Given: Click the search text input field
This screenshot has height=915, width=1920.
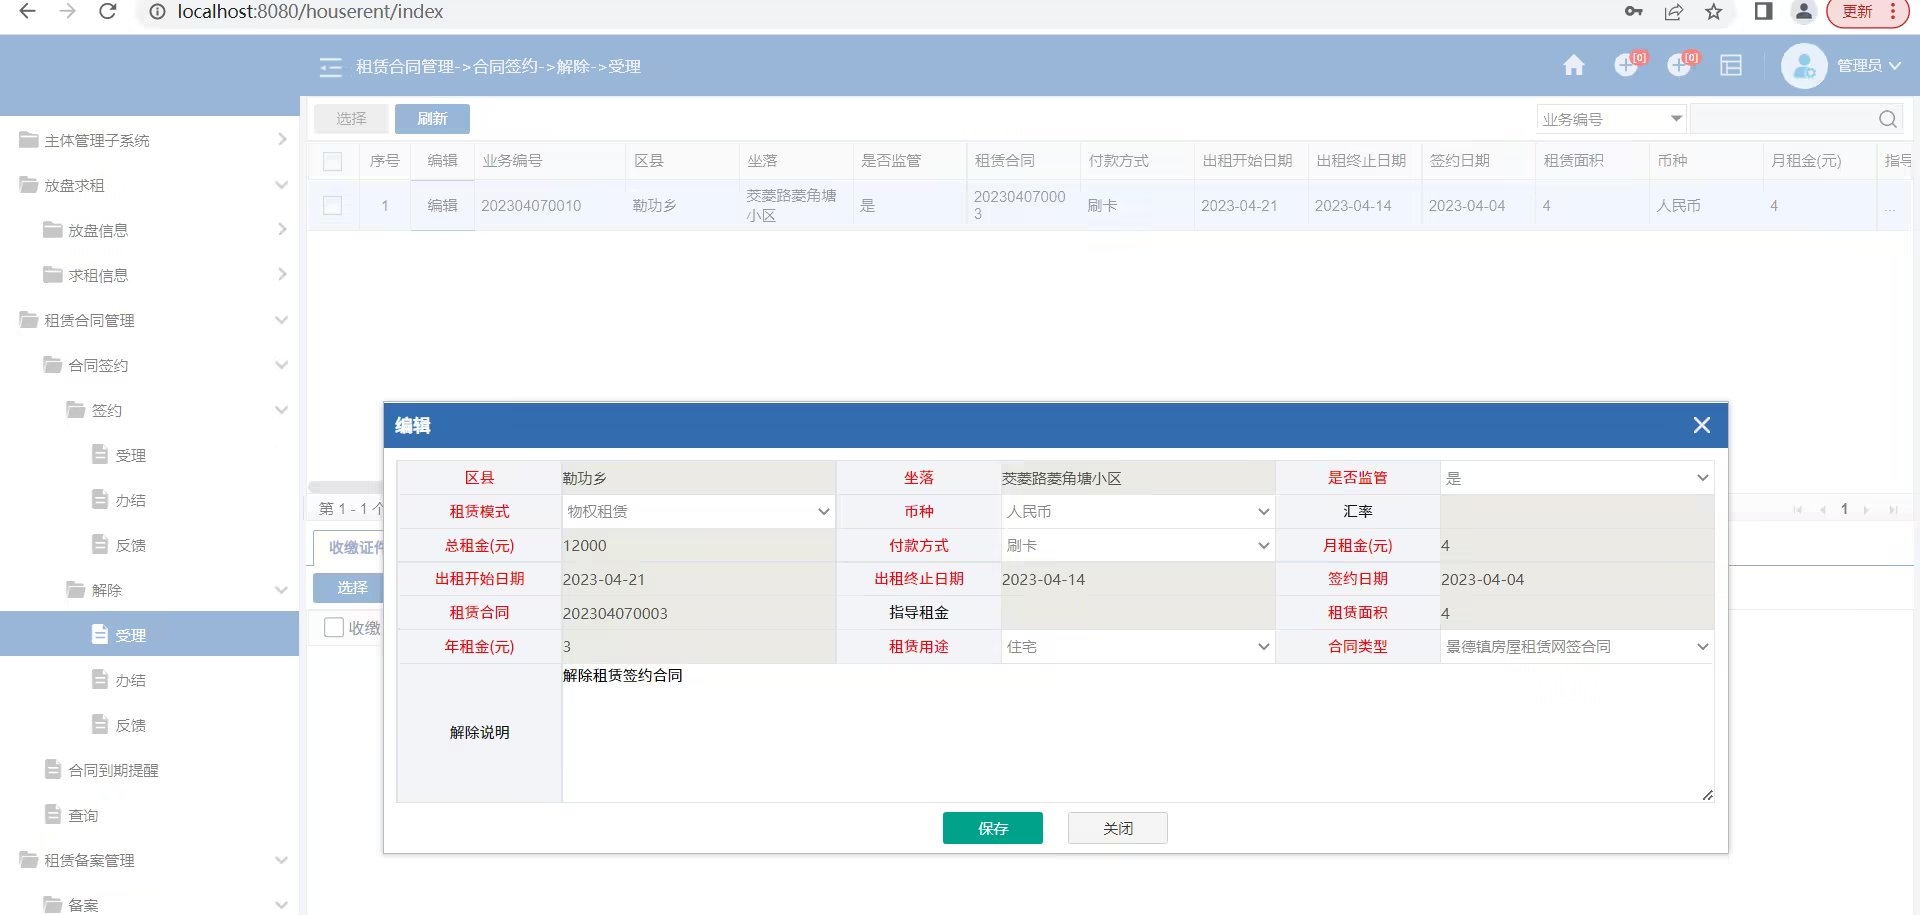Looking at the screenshot, I should click(1782, 119).
